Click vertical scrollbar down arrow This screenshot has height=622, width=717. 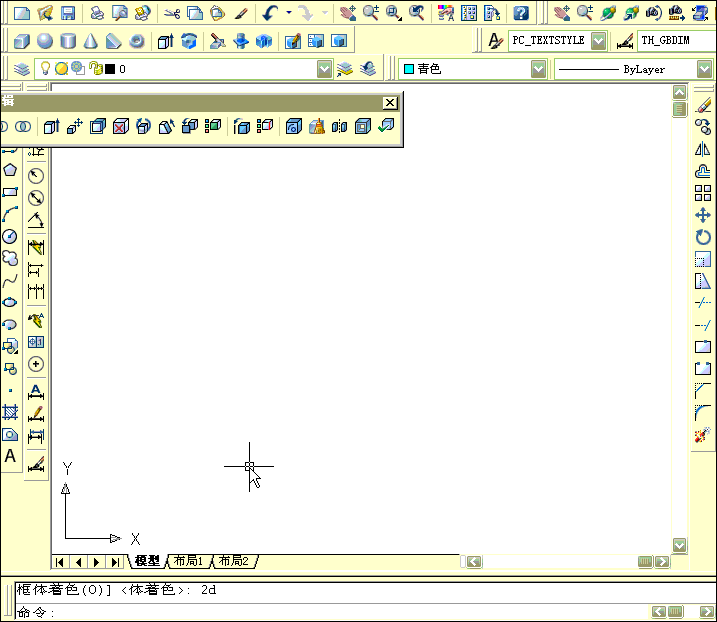pos(680,545)
